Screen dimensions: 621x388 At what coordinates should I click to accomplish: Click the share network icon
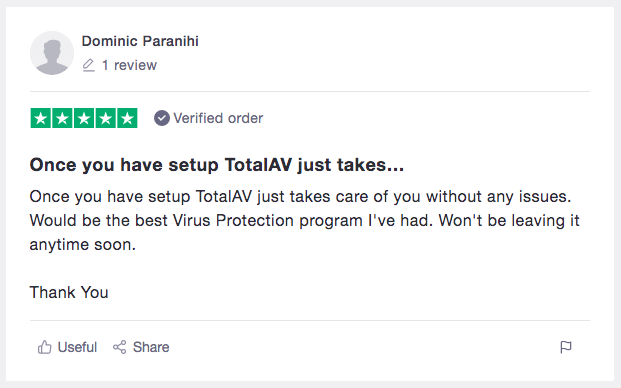pos(120,347)
